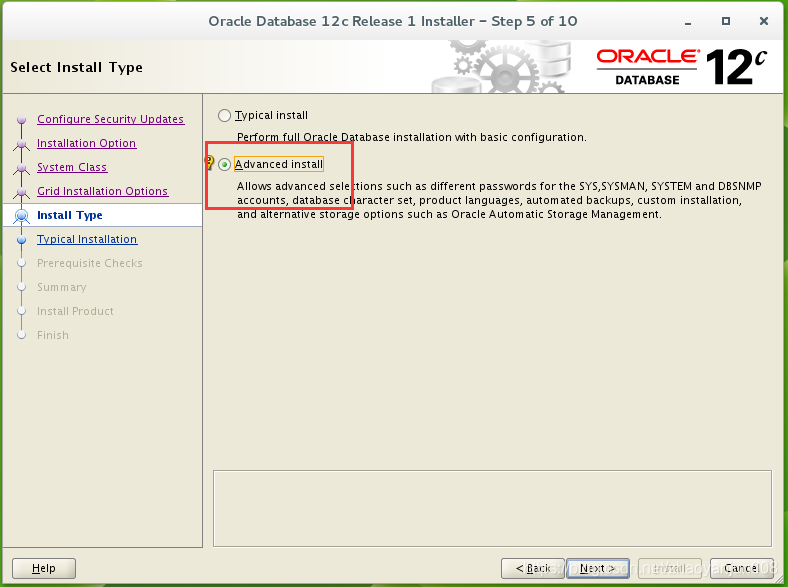This screenshot has width=788, height=587.
Task: Open Configure Security Updates step link
Action: point(111,119)
